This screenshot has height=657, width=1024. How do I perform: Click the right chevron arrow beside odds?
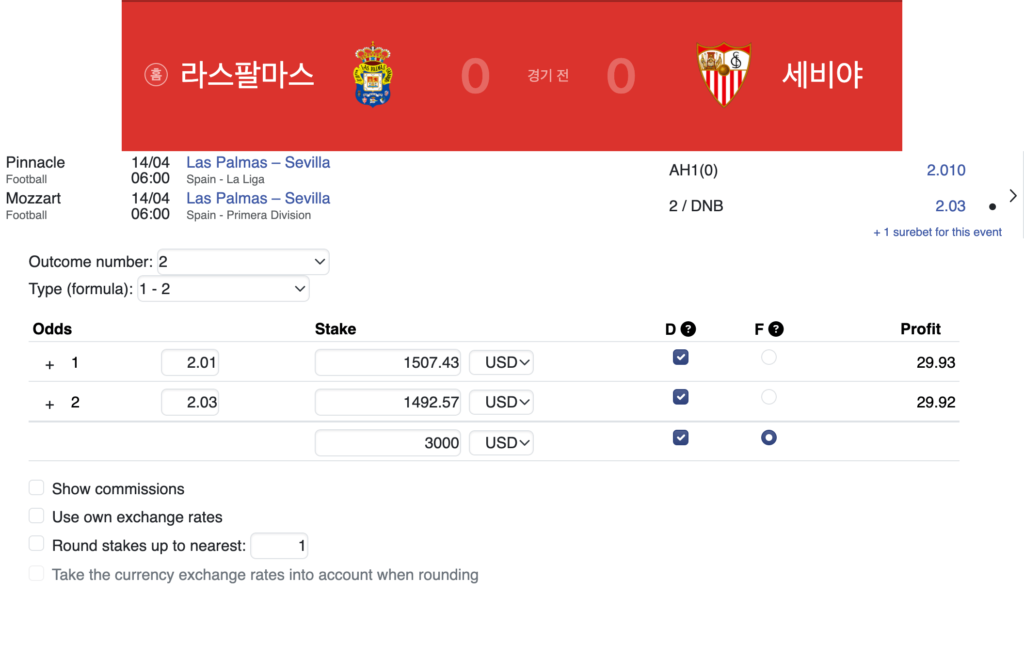point(1013,196)
